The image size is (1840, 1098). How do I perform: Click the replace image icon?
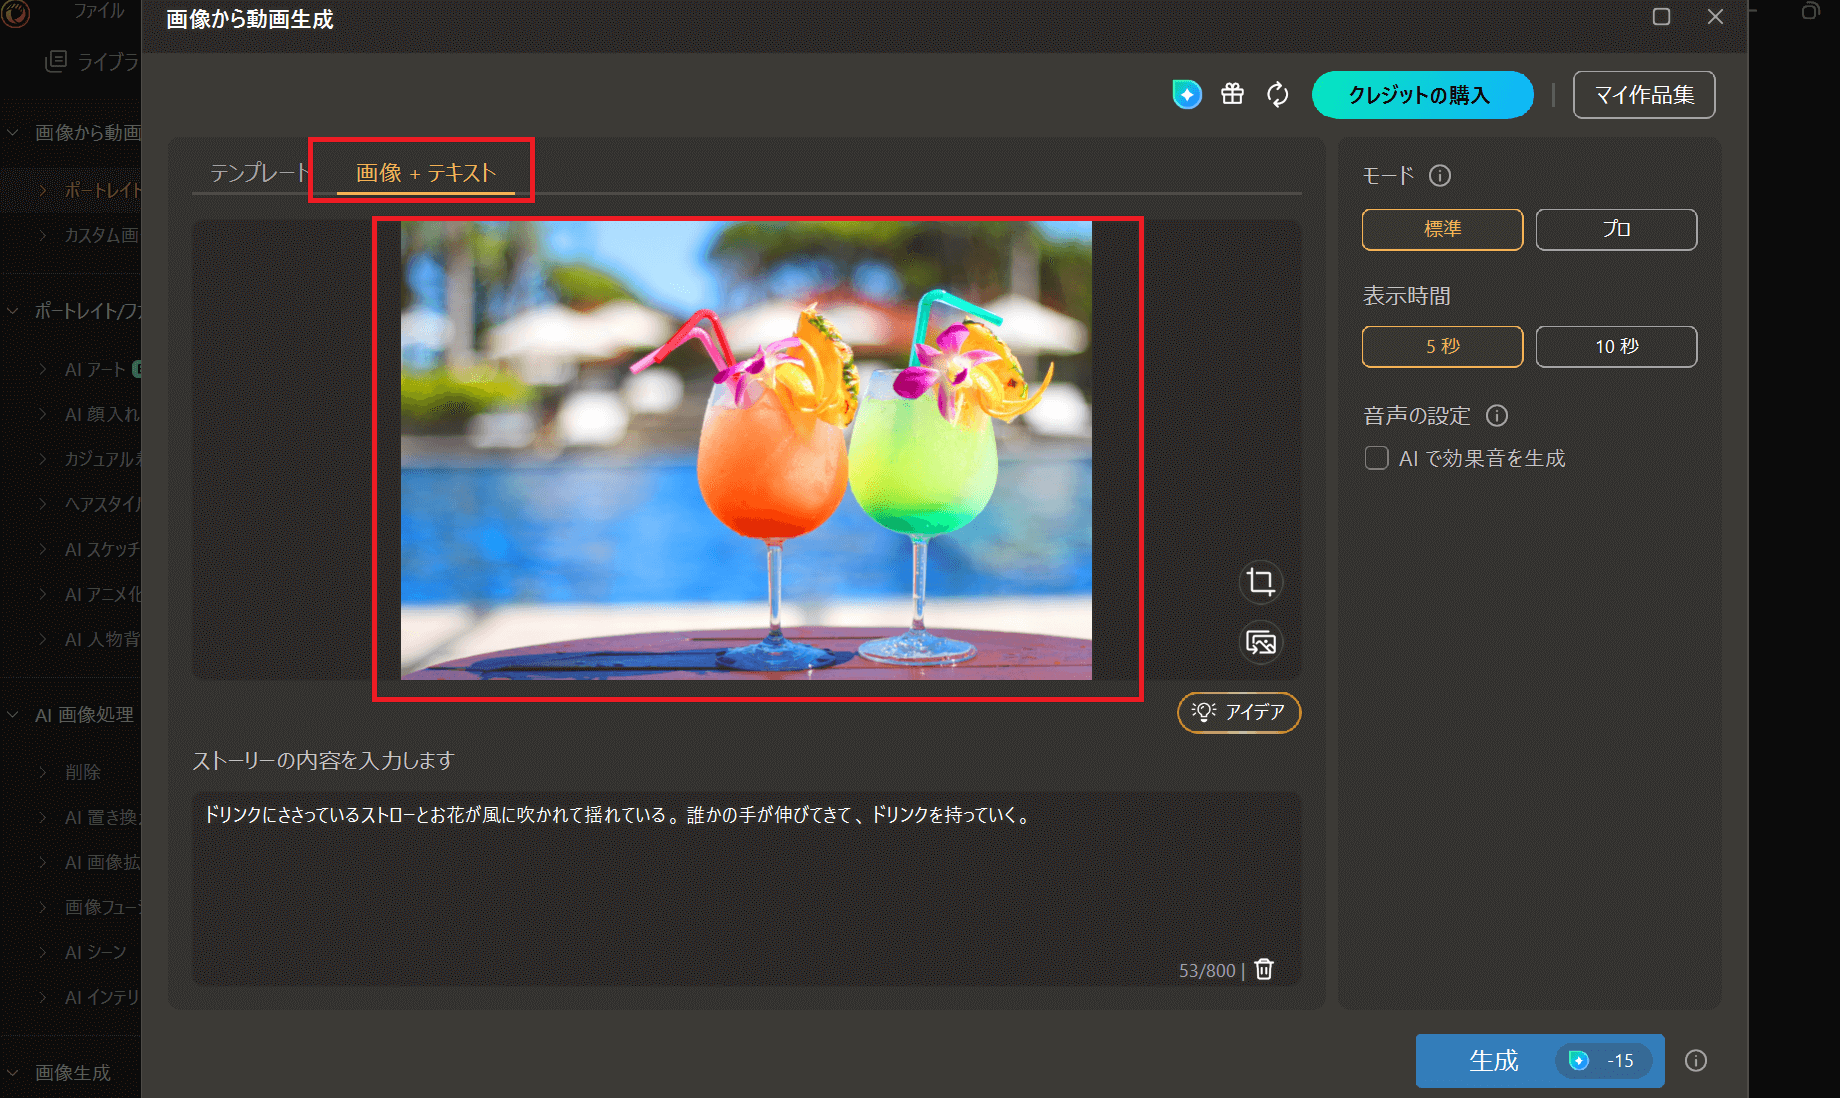(x=1260, y=643)
